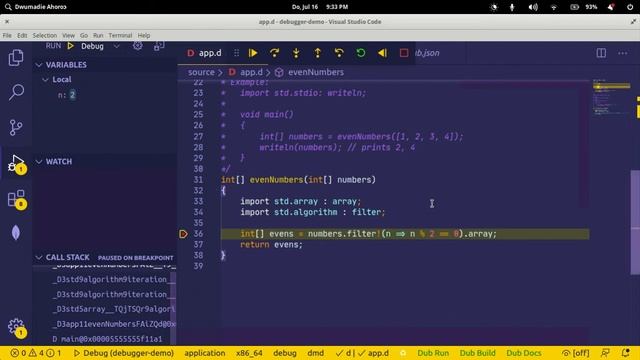Open the Manage gear in activity bar
640x360 pixels.
pyautogui.click(x=16, y=327)
